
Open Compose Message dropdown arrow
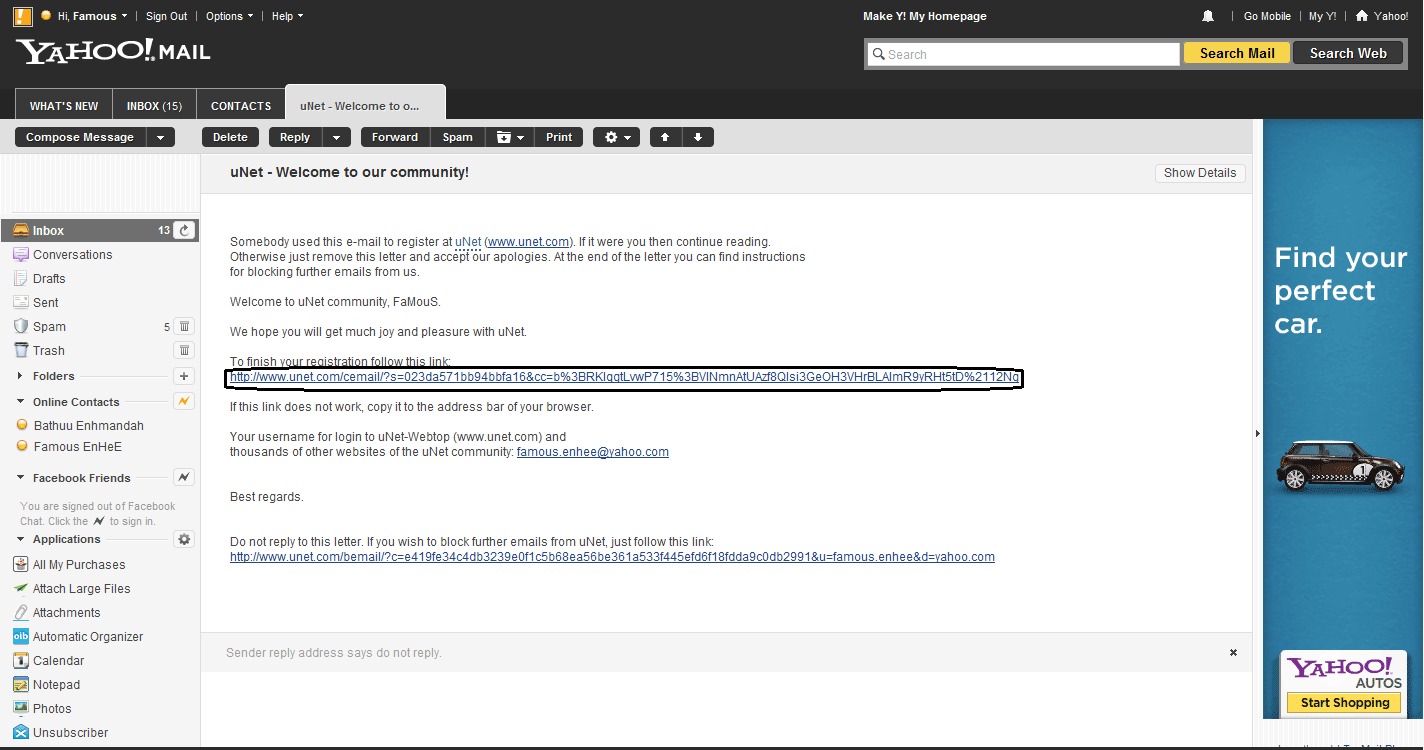[161, 137]
